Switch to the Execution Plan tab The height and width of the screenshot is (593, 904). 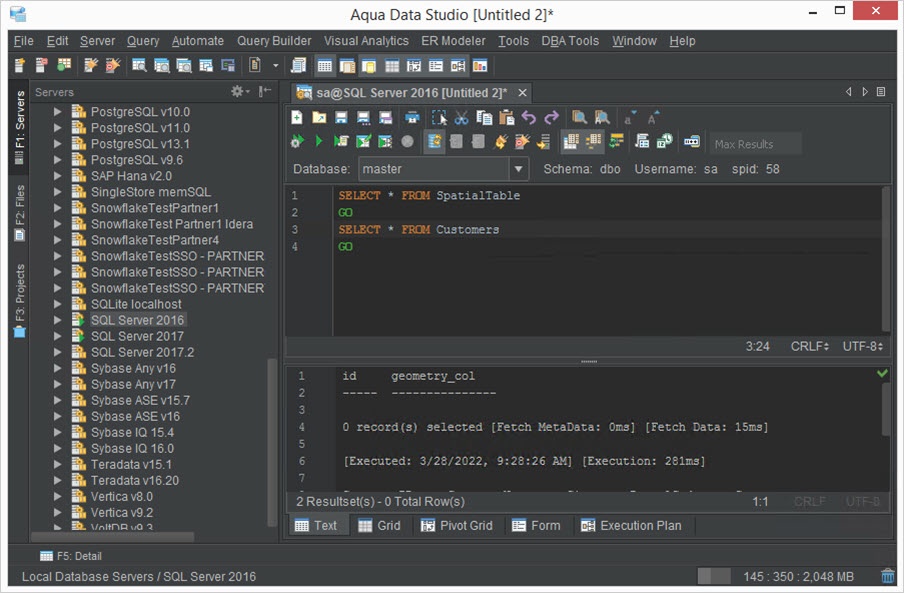click(x=631, y=525)
